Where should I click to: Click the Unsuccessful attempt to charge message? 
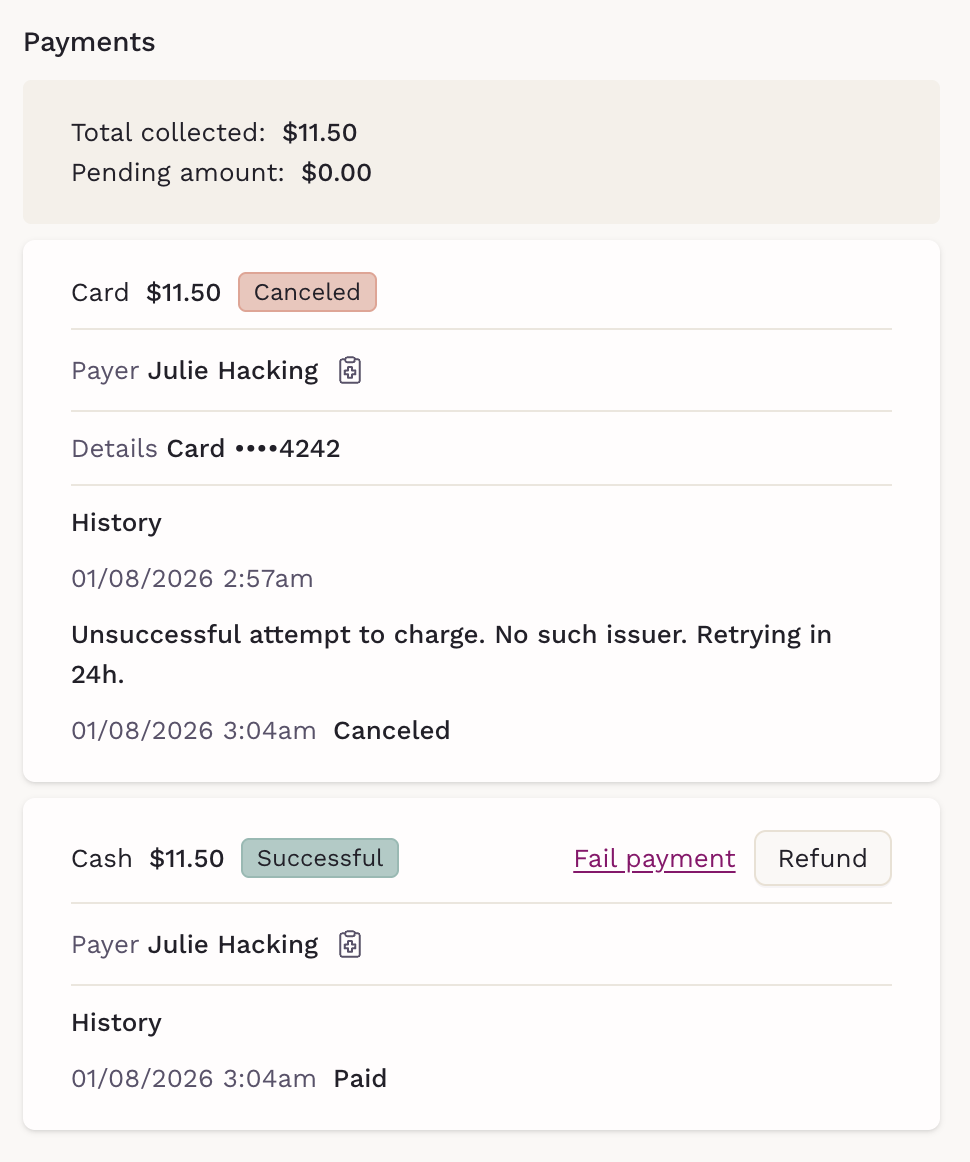point(451,636)
